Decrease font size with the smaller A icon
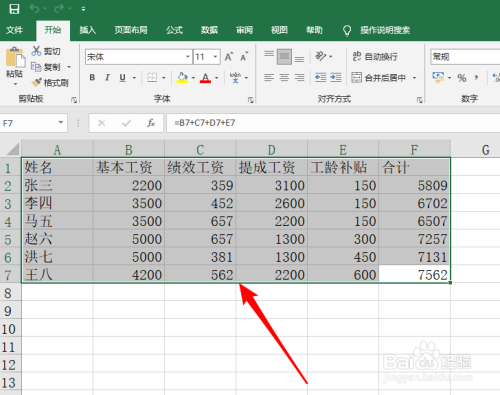This screenshot has width=500, height=395. (244, 56)
